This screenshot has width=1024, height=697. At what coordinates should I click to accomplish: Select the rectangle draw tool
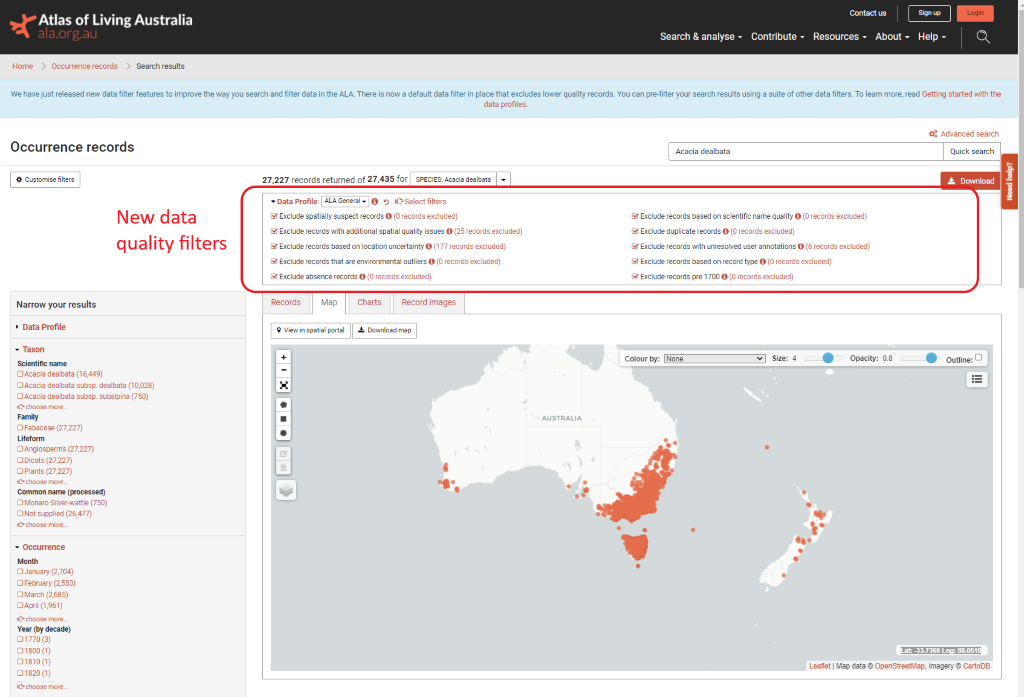tap(284, 419)
